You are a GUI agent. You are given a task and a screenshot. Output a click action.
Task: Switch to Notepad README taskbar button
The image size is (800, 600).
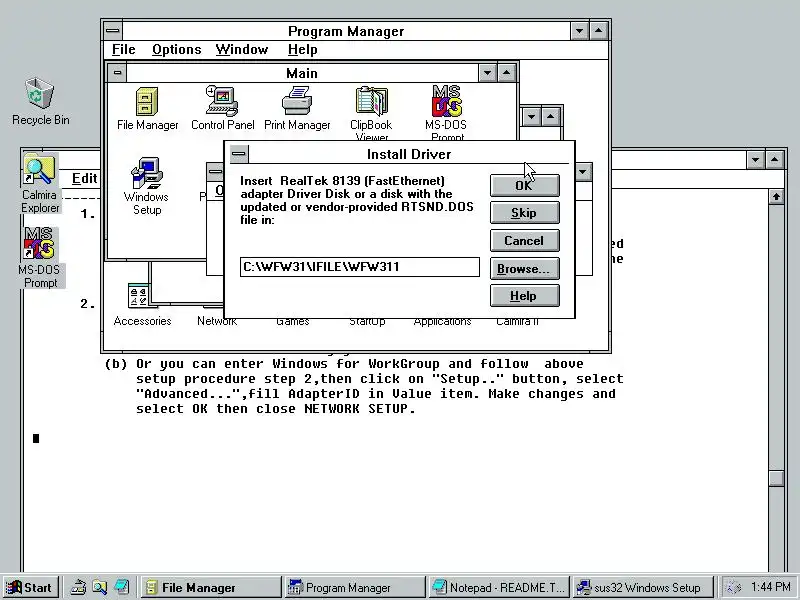tap(499, 587)
